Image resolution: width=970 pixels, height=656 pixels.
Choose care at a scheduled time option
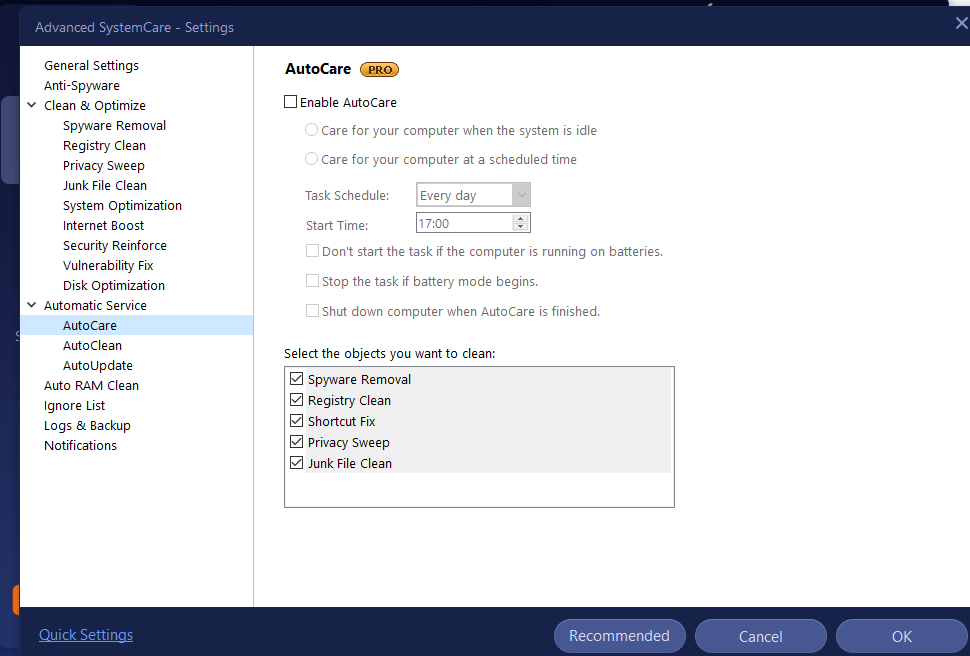pyautogui.click(x=312, y=159)
